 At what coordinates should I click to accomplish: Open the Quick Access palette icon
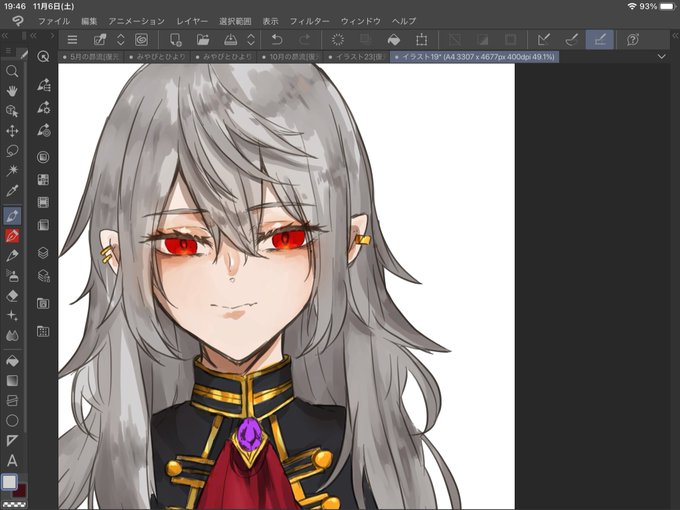43,56
